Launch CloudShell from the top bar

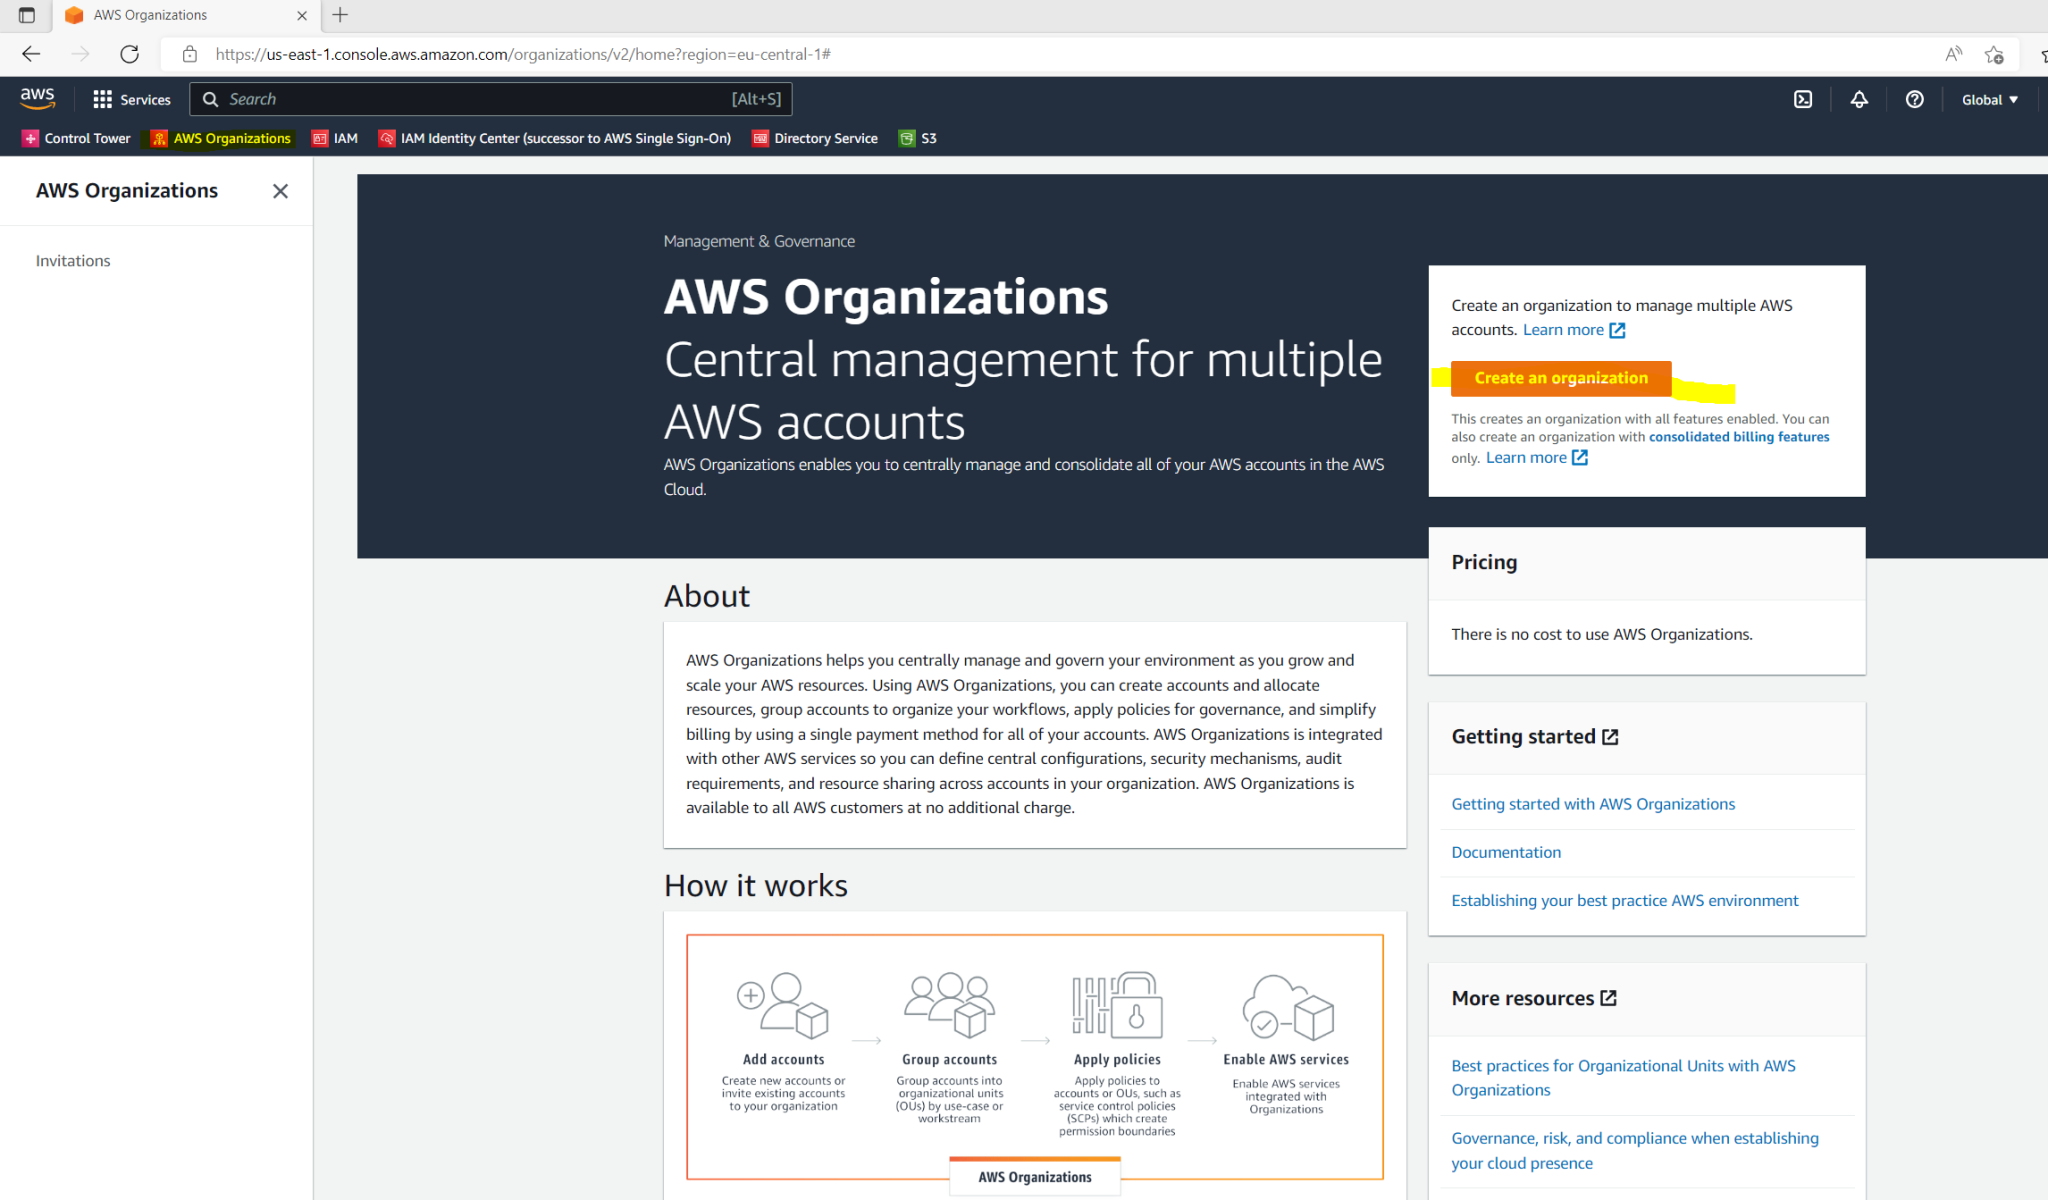[x=1802, y=99]
